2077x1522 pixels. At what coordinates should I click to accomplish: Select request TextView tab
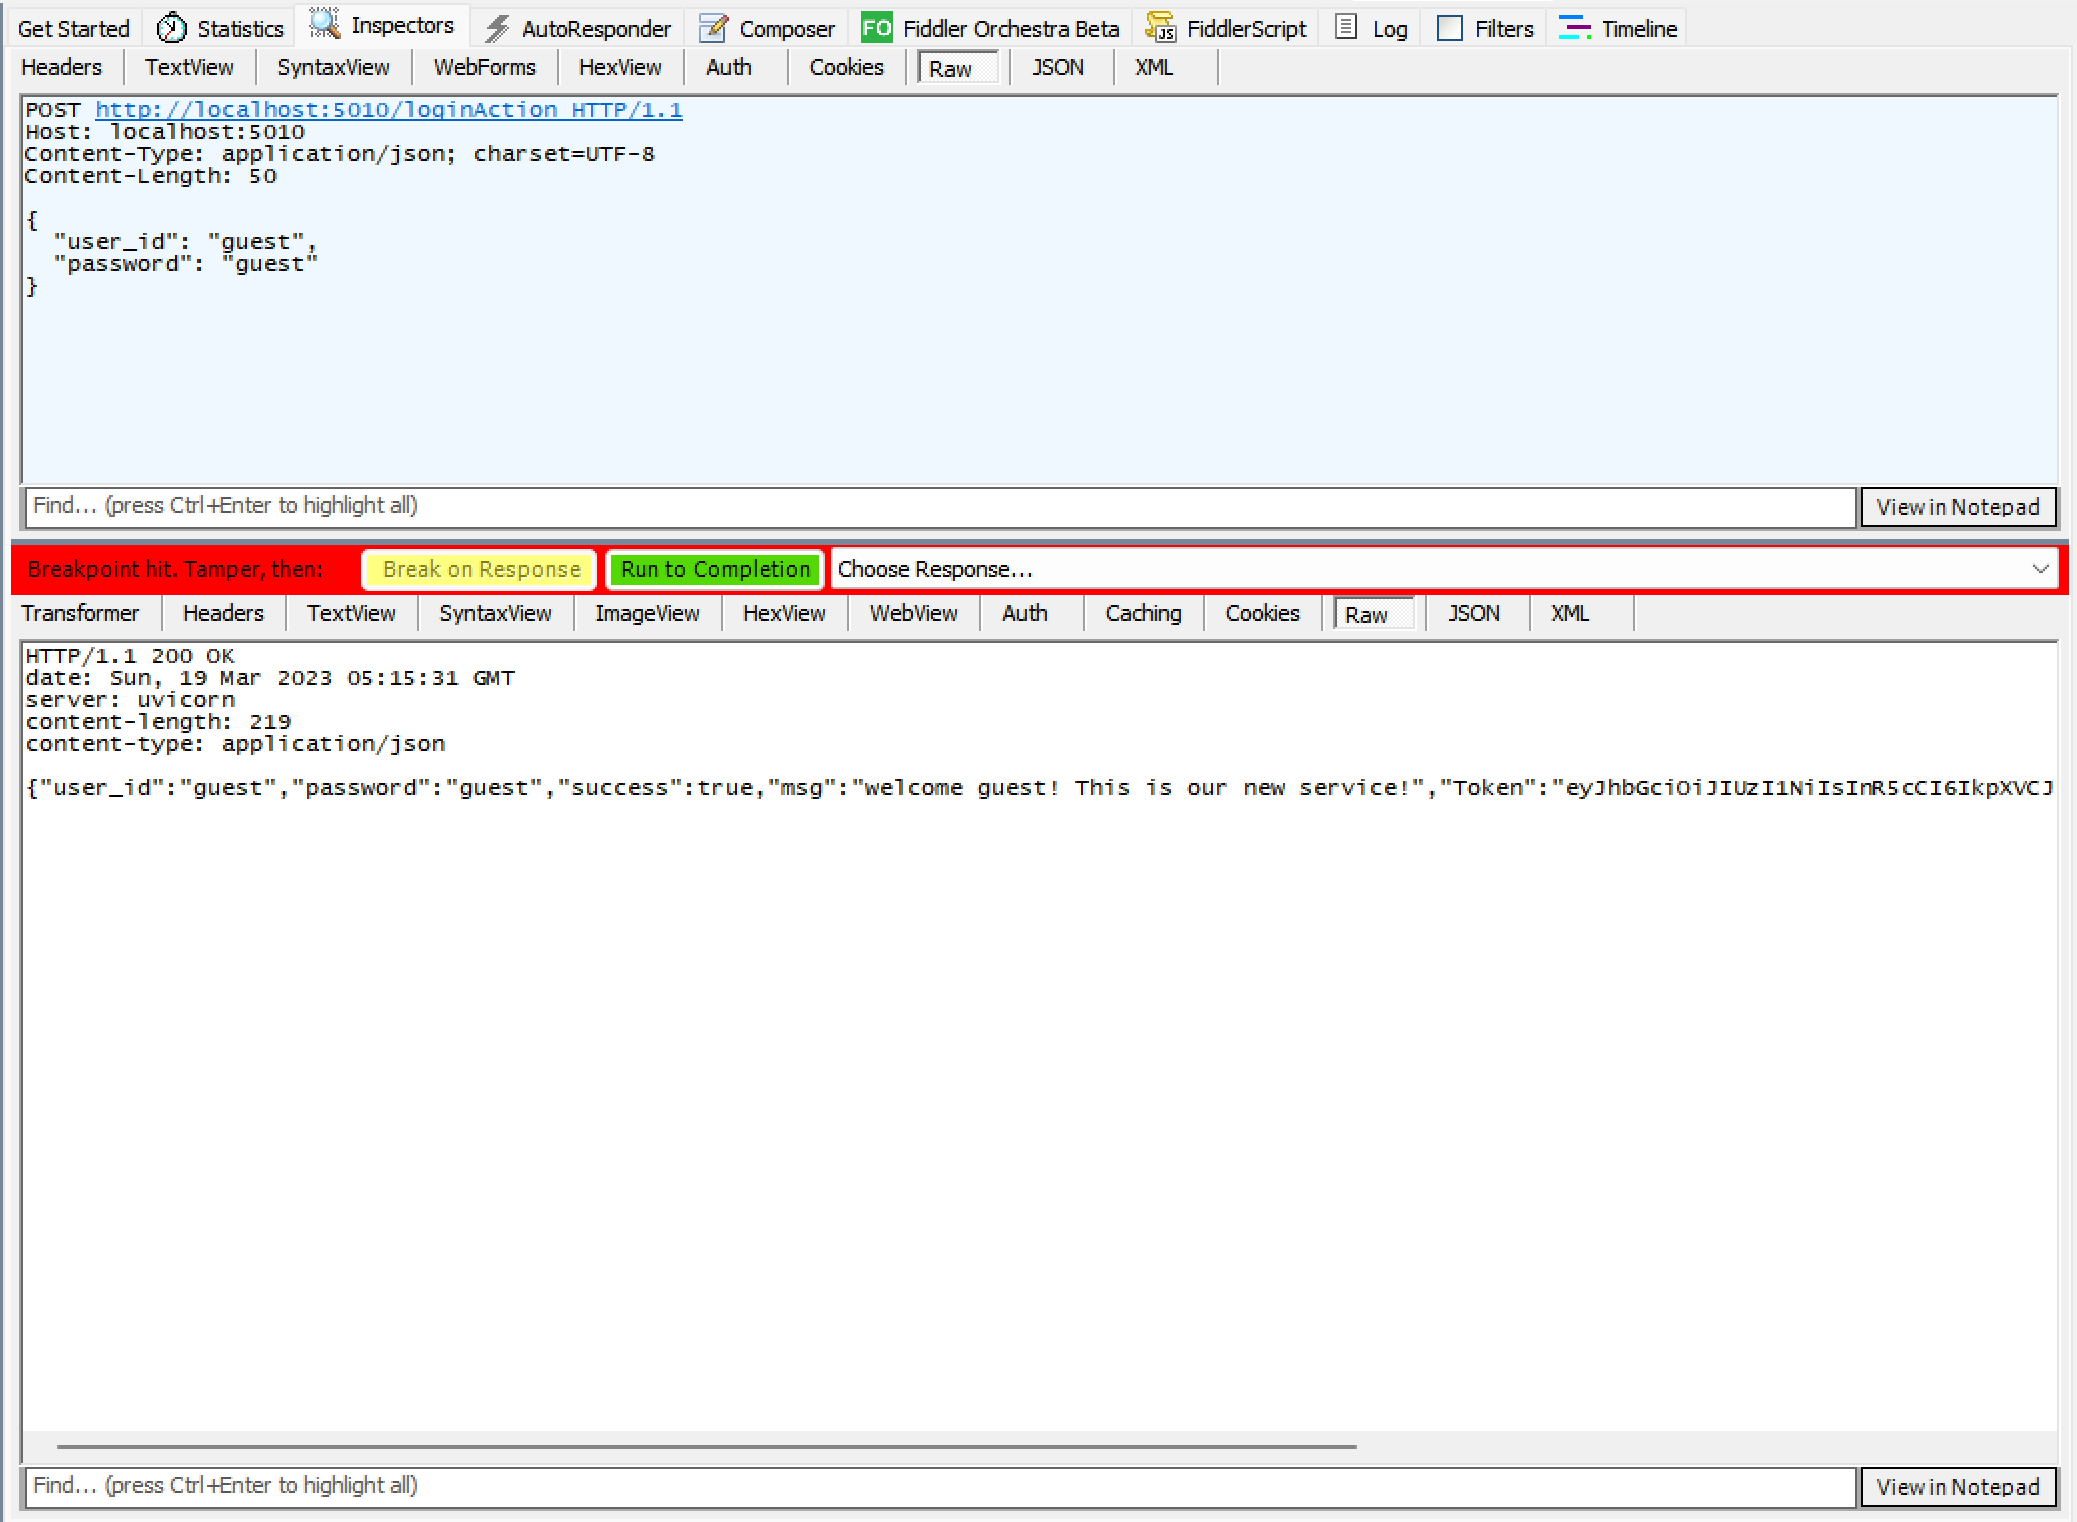pos(189,67)
